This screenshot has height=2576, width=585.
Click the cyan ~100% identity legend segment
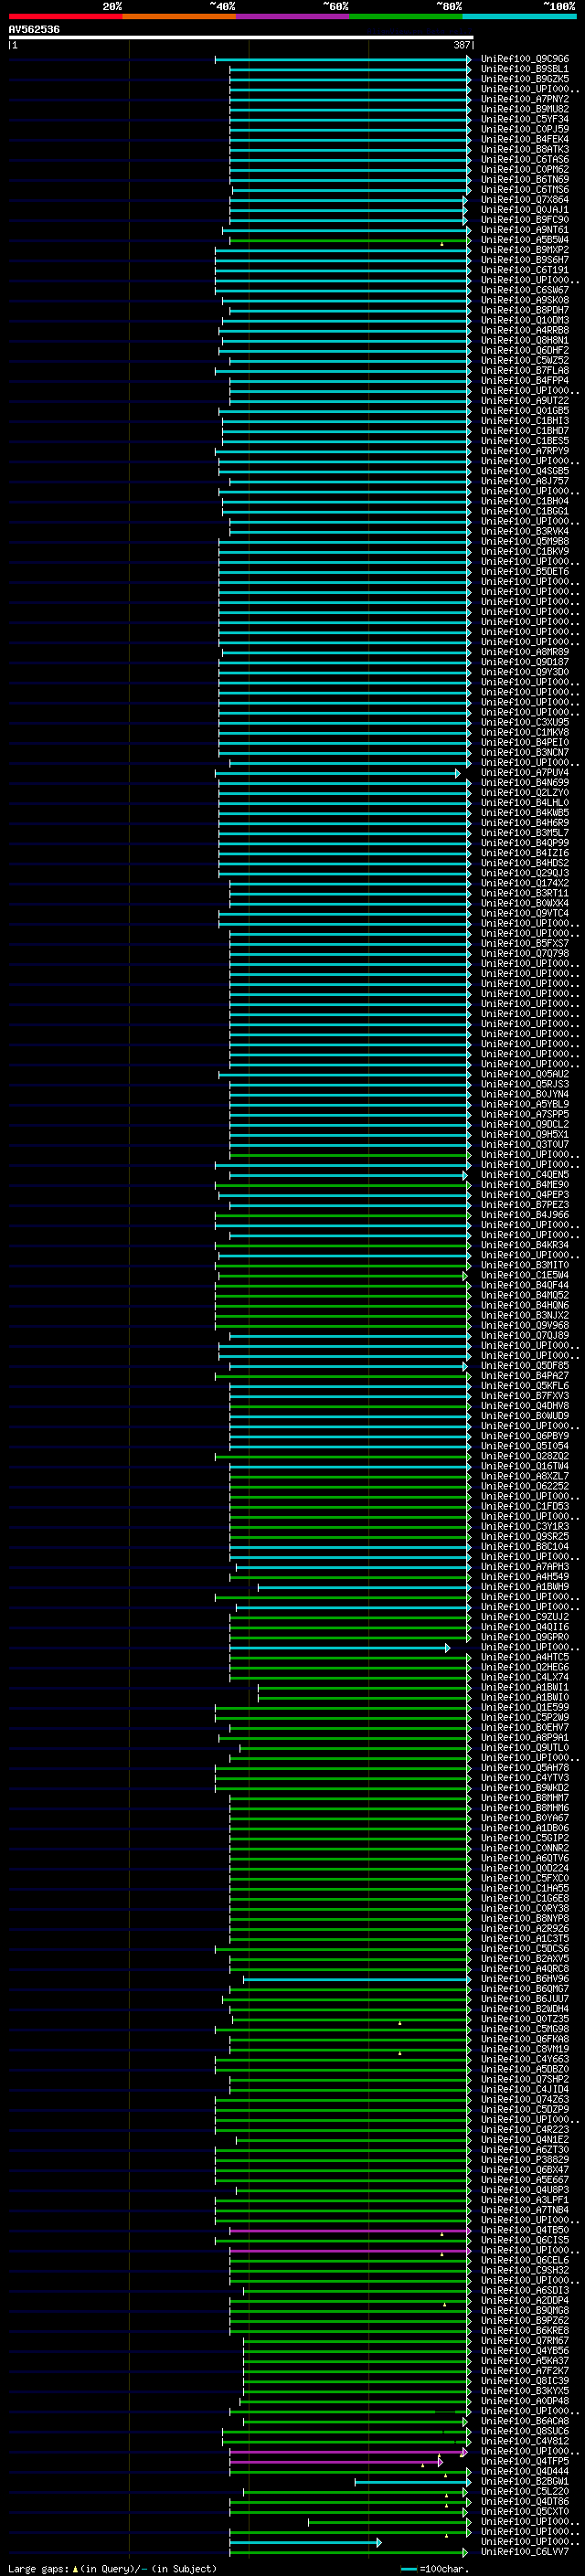pyautogui.click(x=520, y=16)
